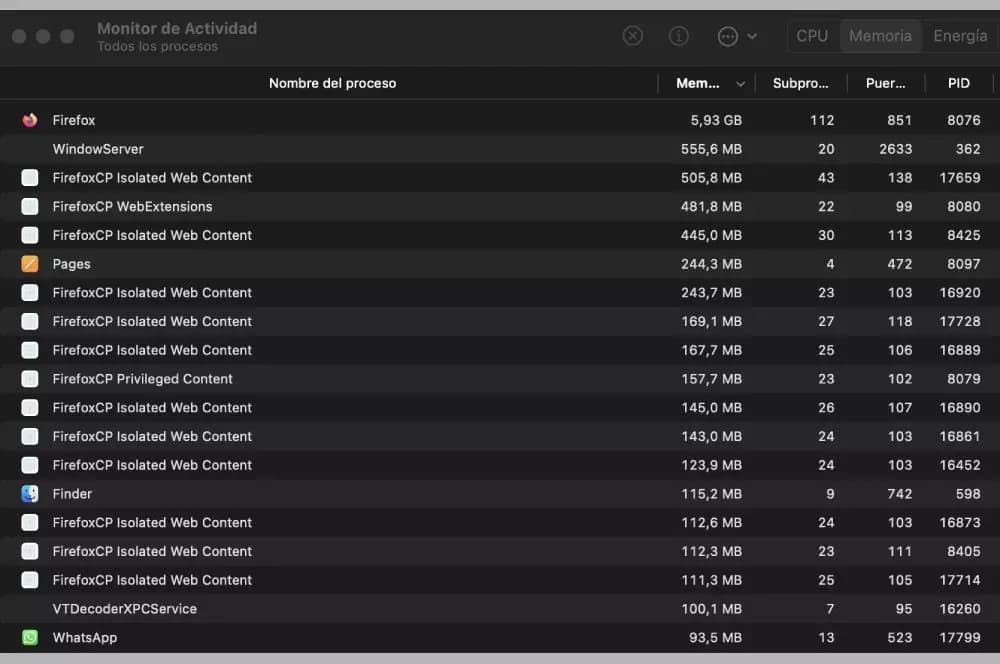Open the ellipsis actions menu
Viewport: 1000px width, 664px height.
pos(728,36)
